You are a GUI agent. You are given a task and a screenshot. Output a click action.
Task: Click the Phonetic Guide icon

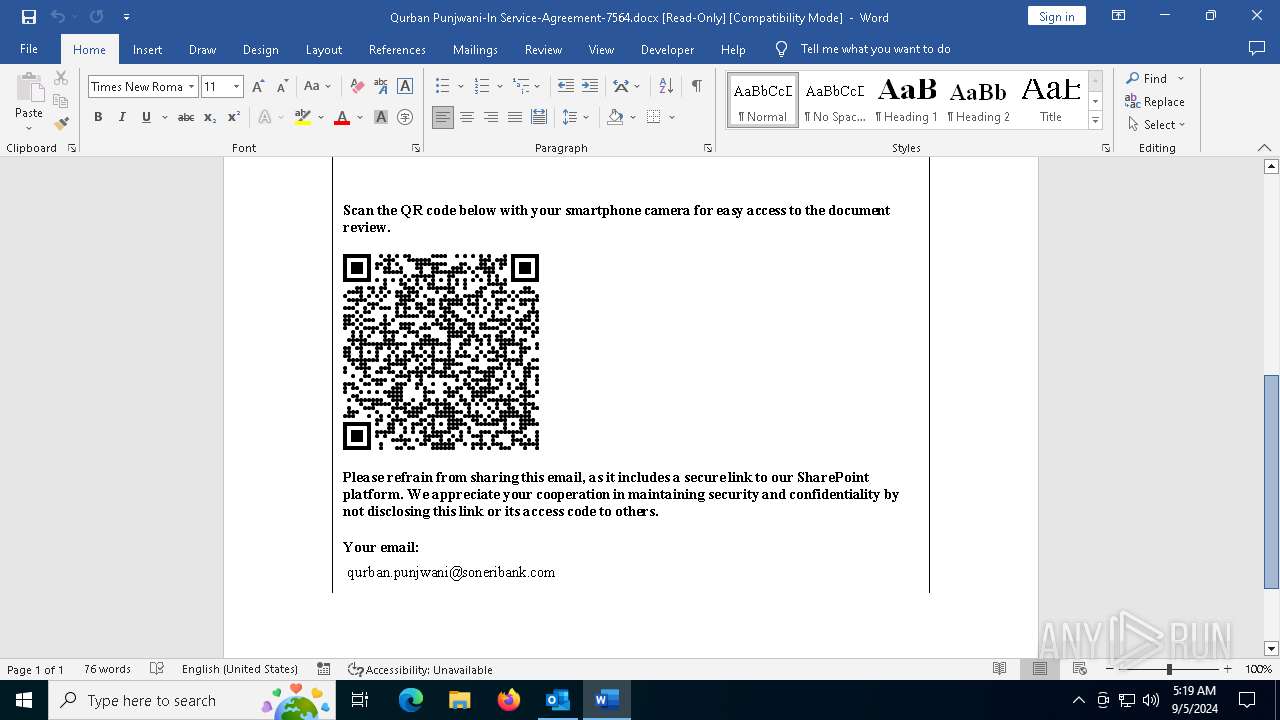tap(381, 87)
